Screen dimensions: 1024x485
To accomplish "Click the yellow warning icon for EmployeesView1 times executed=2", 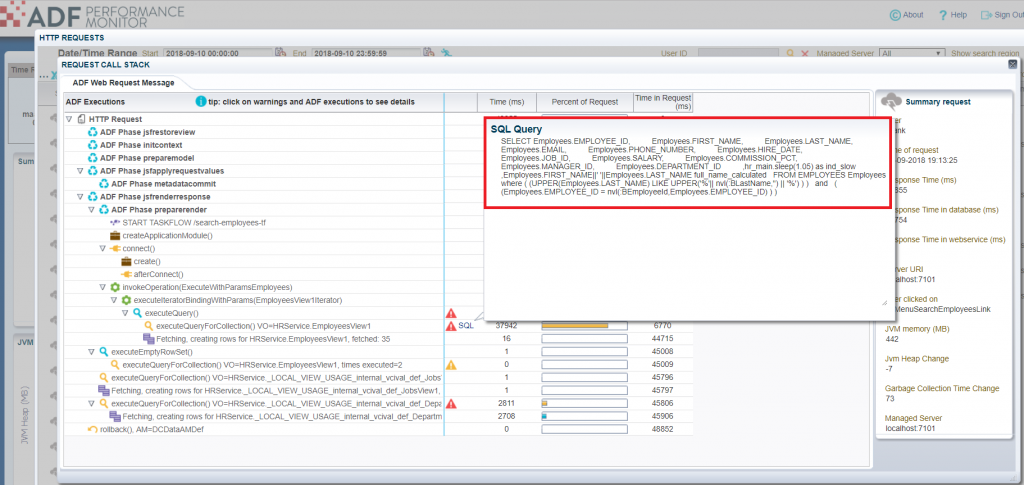I will click(451, 365).
